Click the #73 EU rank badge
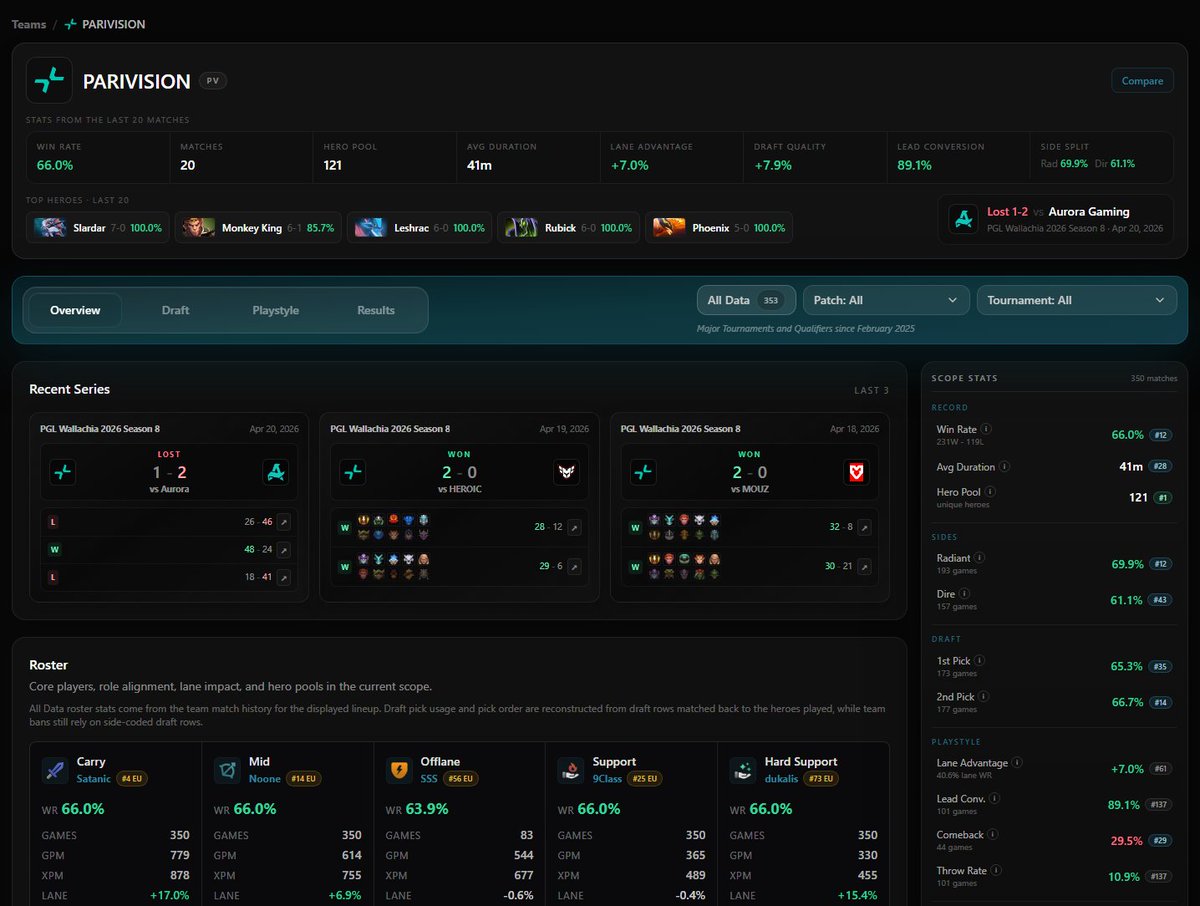 pos(823,778)
